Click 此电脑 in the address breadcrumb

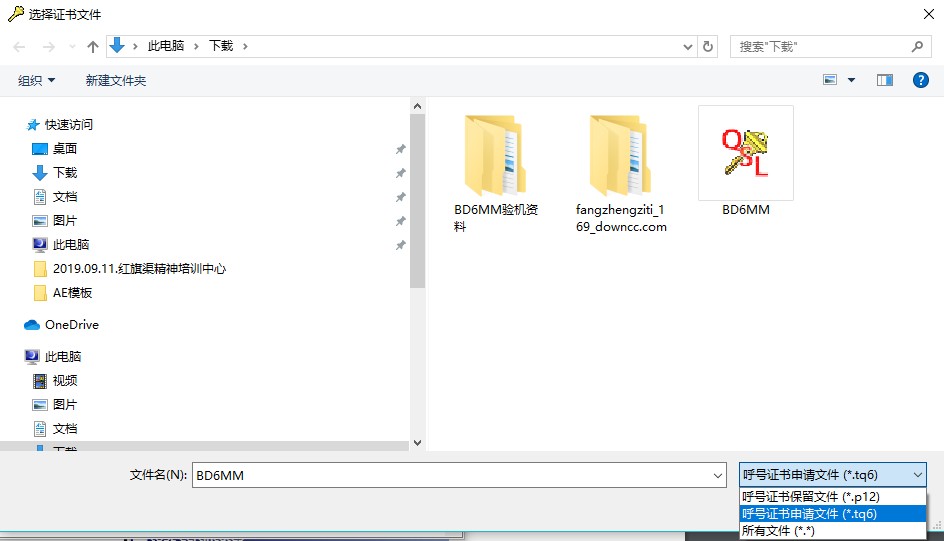tap(167, 47)
